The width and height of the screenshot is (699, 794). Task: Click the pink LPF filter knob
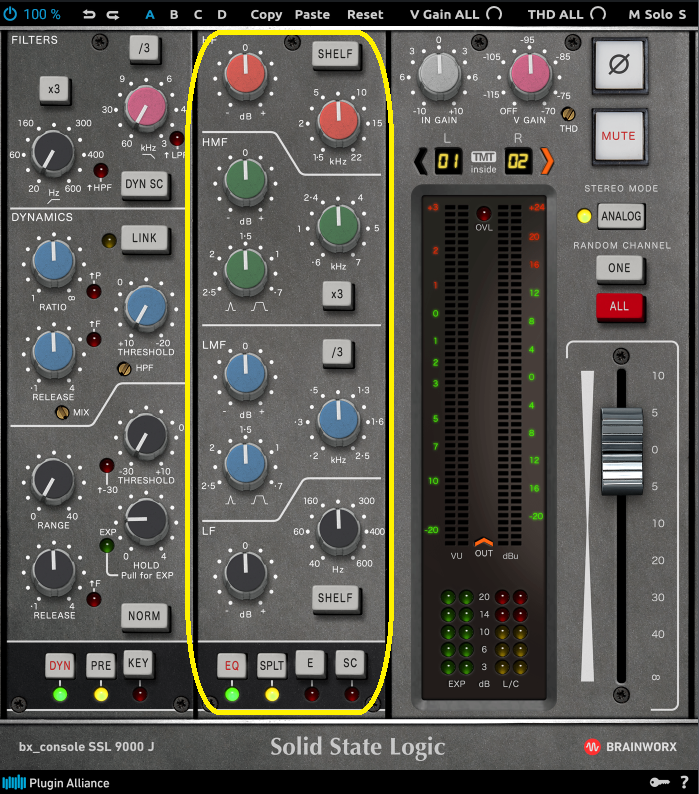pos(145,107)
